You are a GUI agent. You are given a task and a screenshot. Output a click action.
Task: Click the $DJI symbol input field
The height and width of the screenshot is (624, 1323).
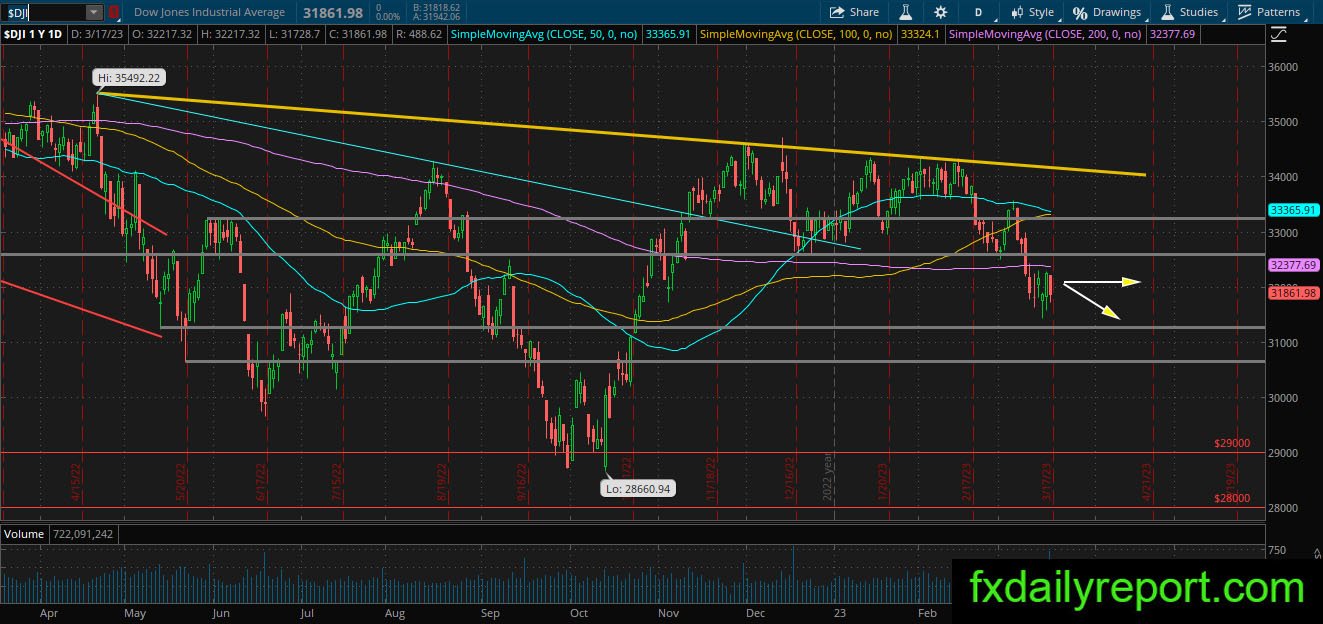click(43, 12)
